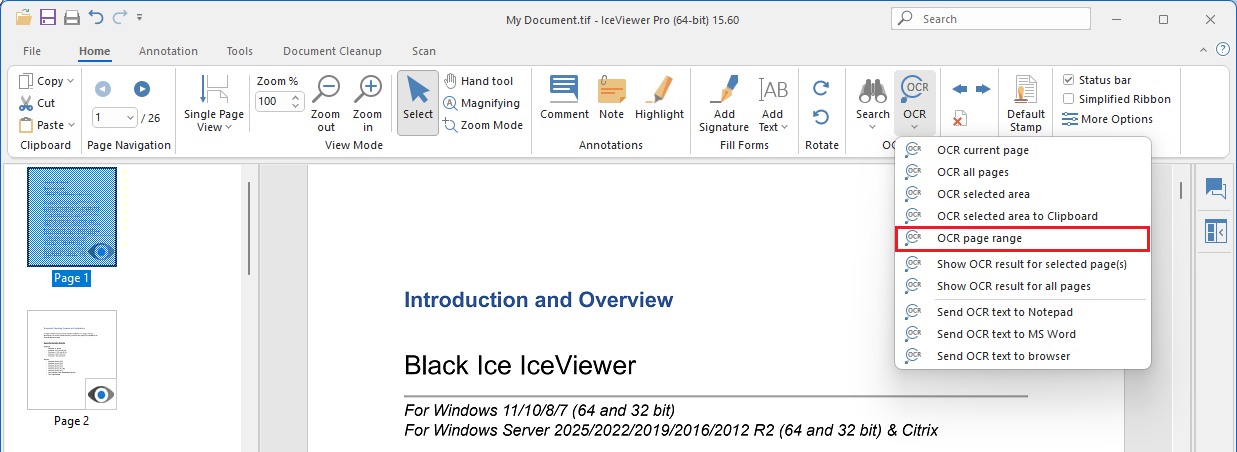Open the comments side panel icon
1237x452 pixels.
(x=1216, y=188)
